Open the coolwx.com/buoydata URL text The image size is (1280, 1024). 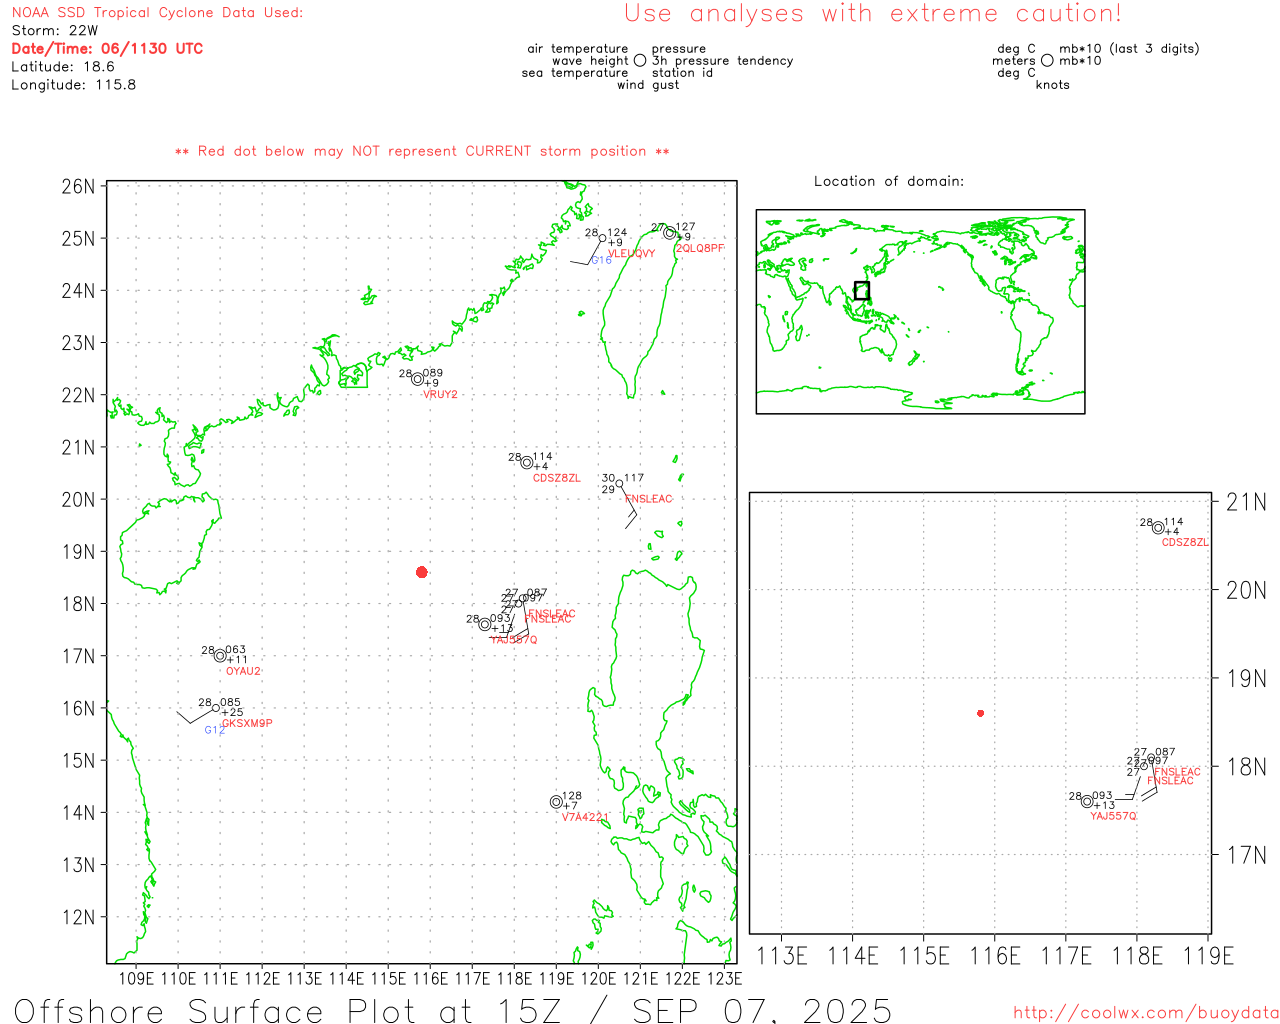click(1146, 1013)
